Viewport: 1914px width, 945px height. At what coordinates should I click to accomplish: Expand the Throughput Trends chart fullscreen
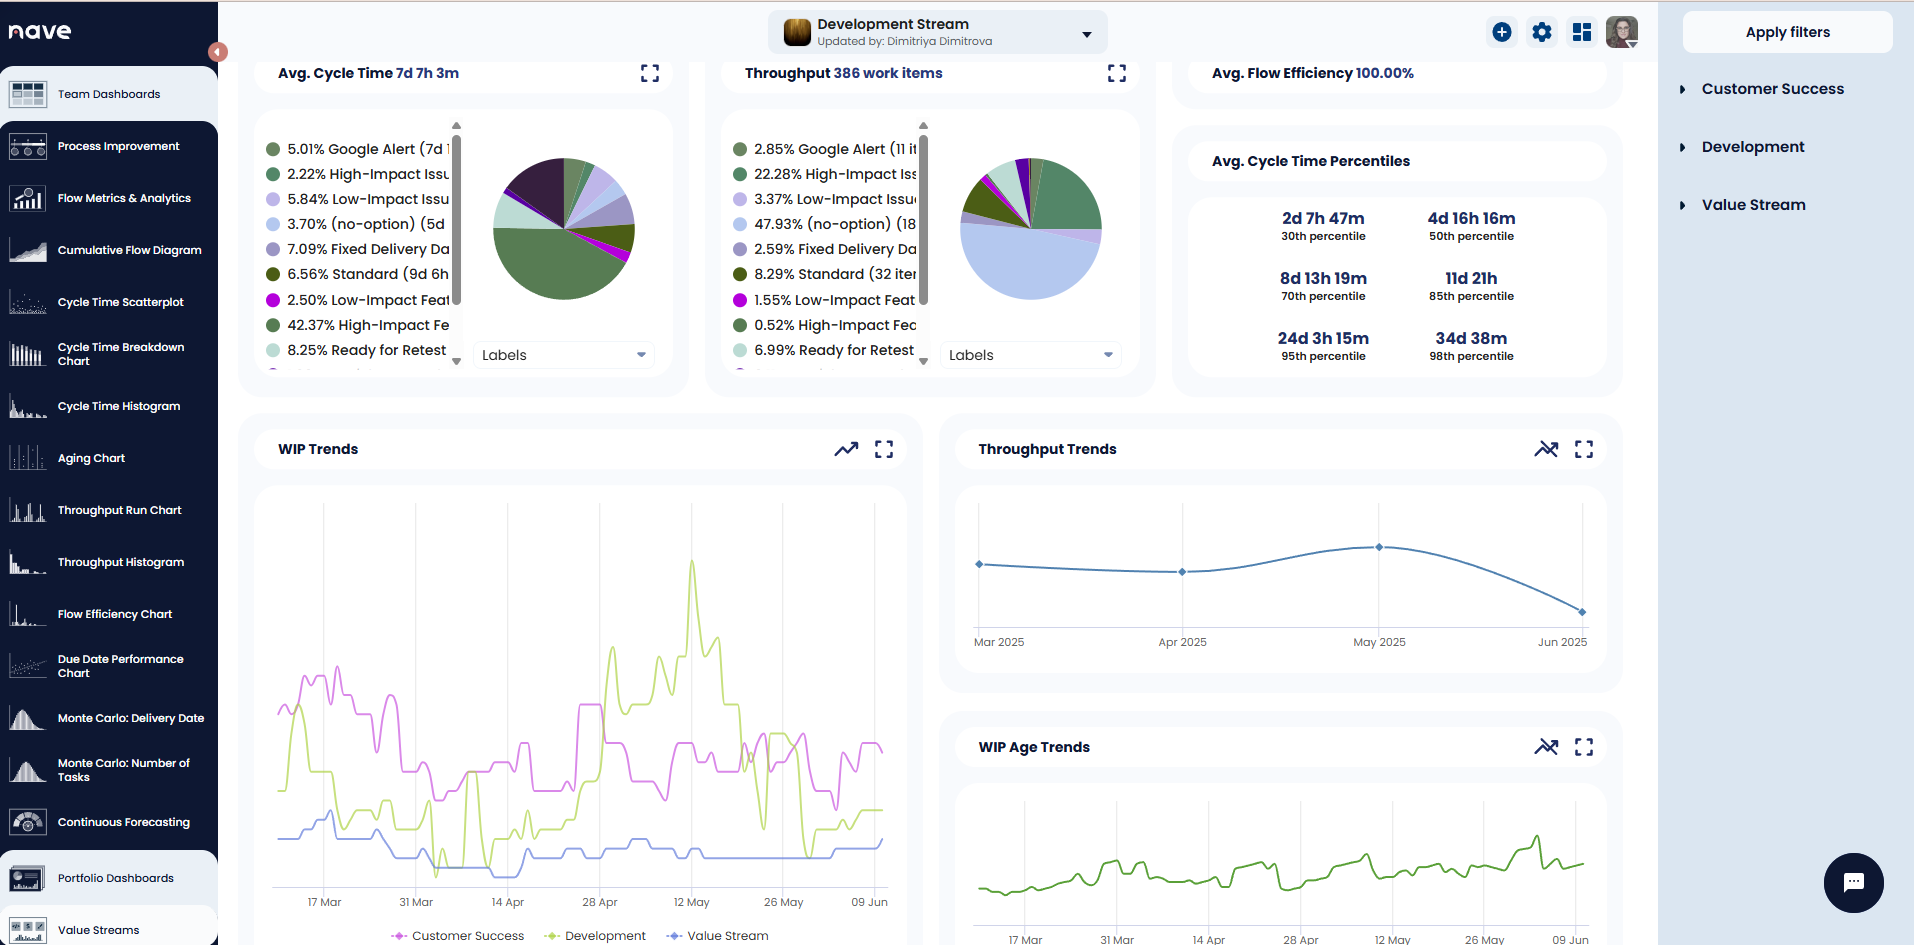point(1584,449)
